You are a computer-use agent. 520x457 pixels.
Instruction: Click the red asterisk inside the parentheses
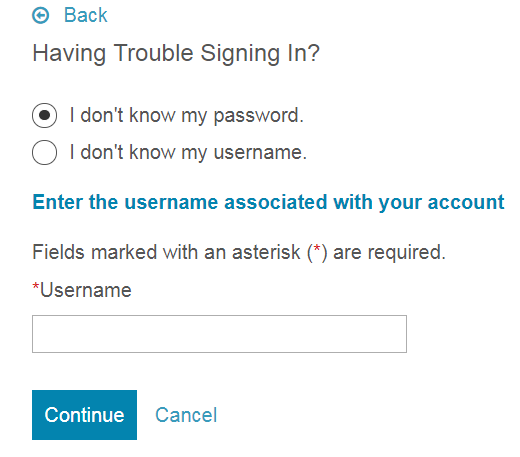pyautogui.click(x=317, y=249)
